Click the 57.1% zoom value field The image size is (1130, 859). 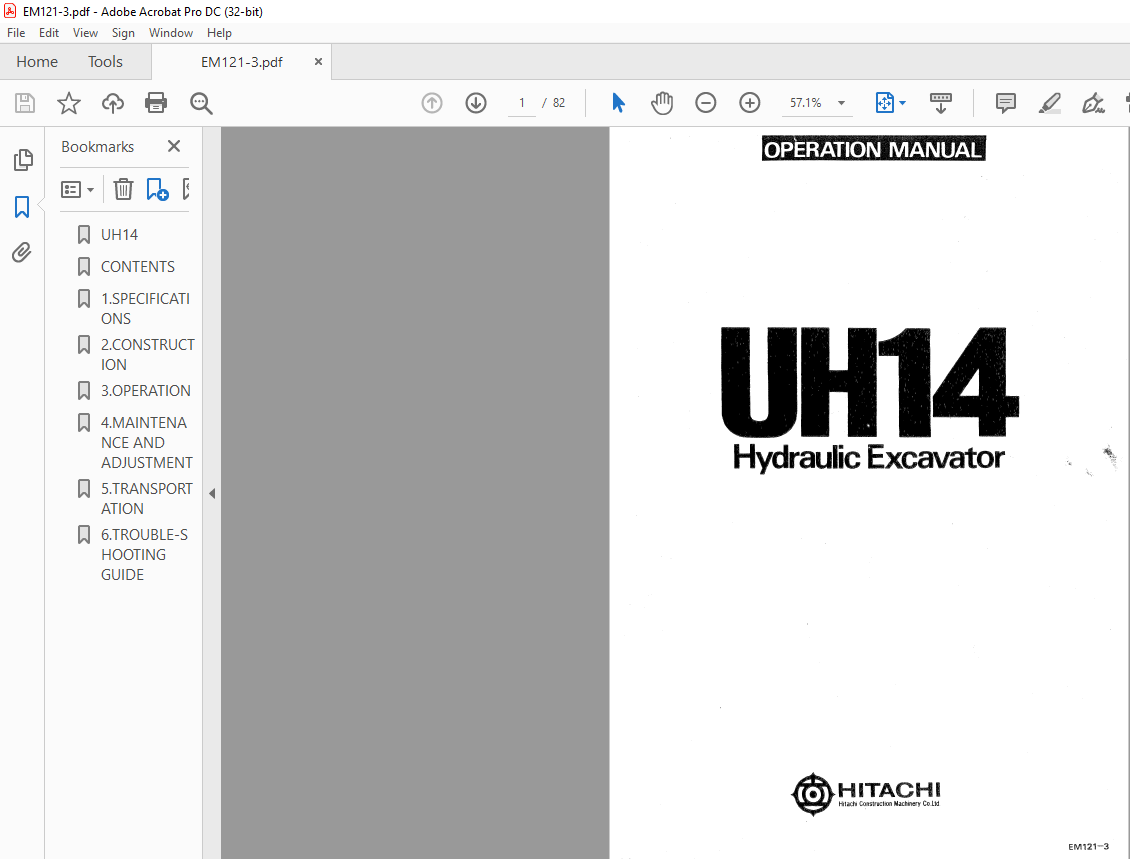pos(806,103)
